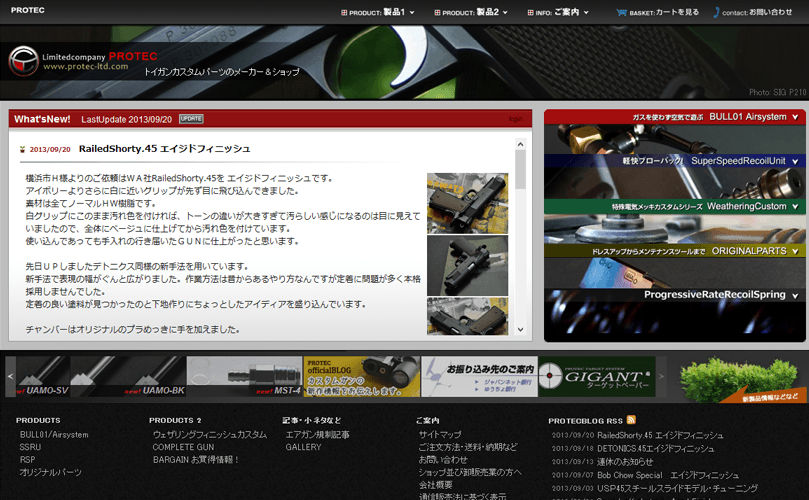The width and height of the screenshot is (809, 500).
Task: Open third pistol photo thumbnail
Action: pyautogui.click(x=467, y=316)
